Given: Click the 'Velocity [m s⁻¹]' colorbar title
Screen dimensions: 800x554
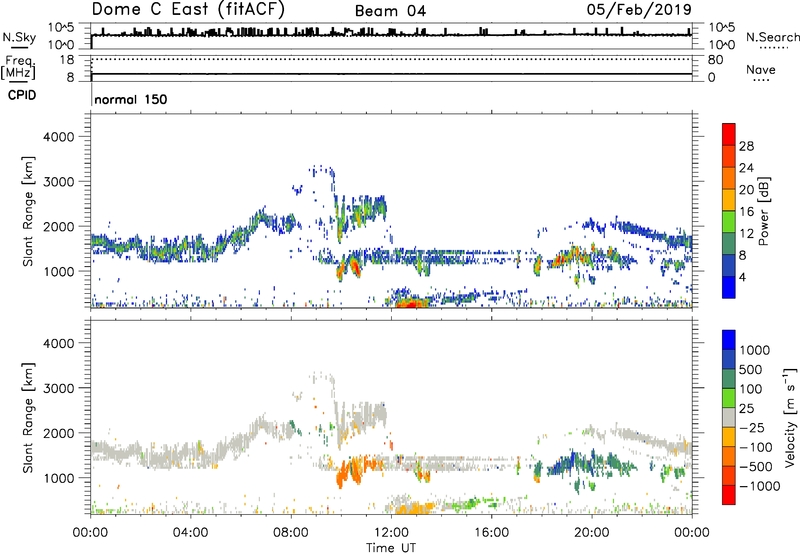Looking at the screenshot, I should pyautogui.click(x=790, y=417).
